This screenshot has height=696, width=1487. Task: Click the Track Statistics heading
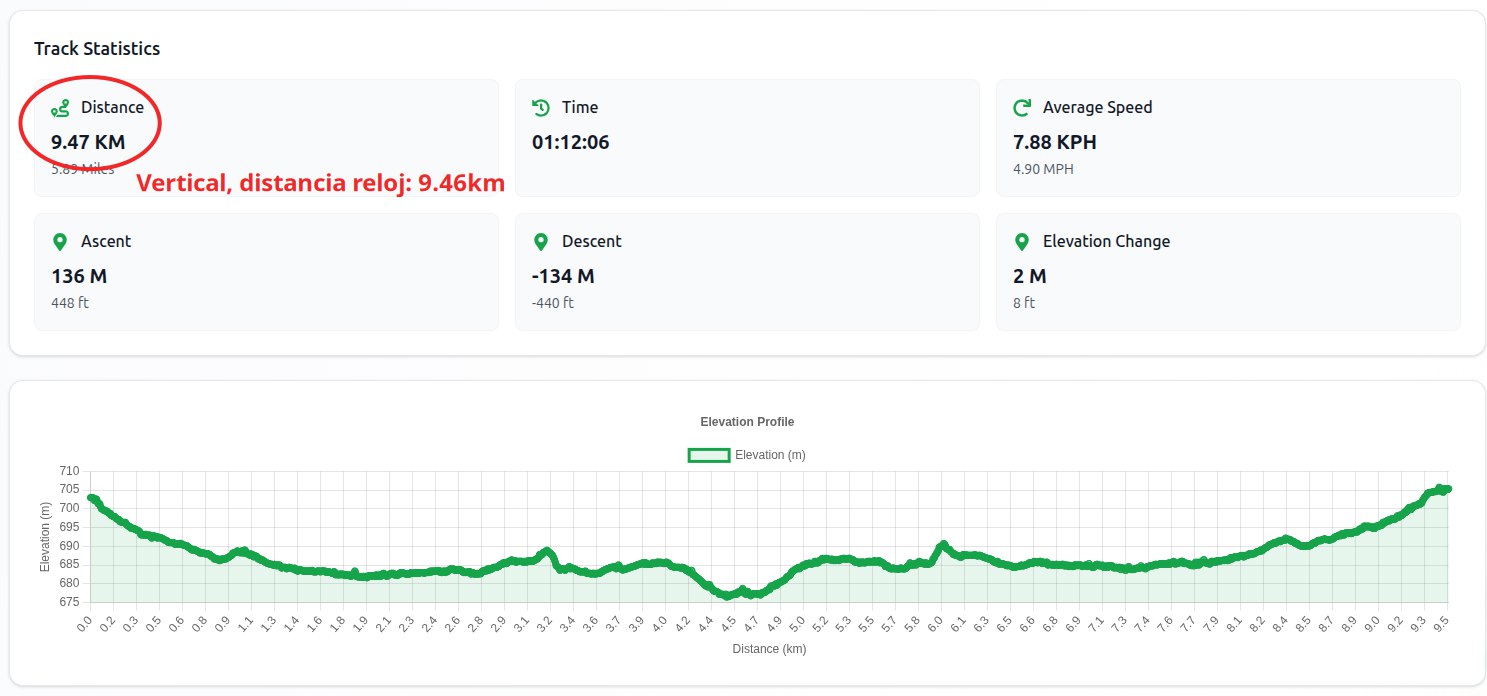tap(97, 49)
